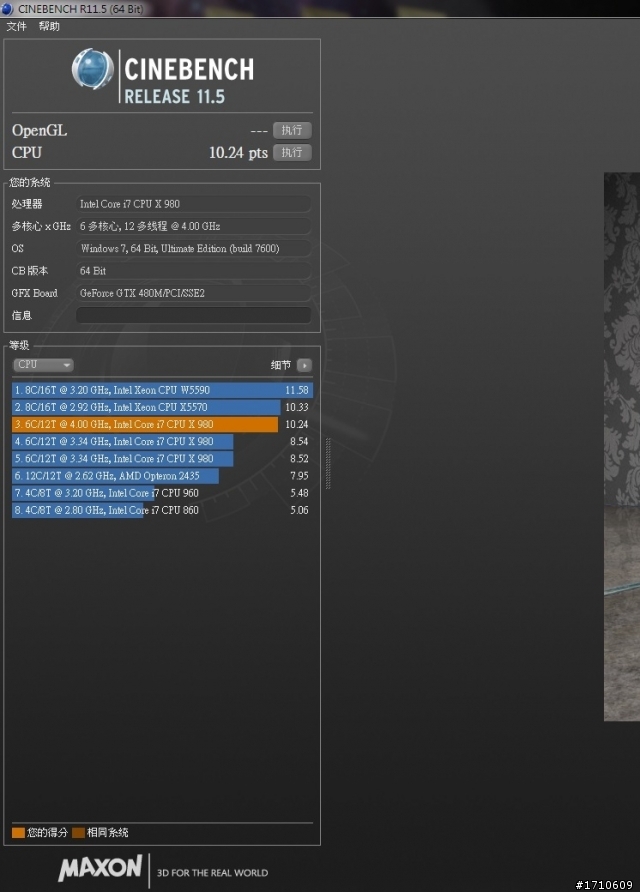Open the CPU ranking dropdown
Image resolution: width=640 pixels, height=893 pixels.
pyautogui.click(x=43, y=365)
